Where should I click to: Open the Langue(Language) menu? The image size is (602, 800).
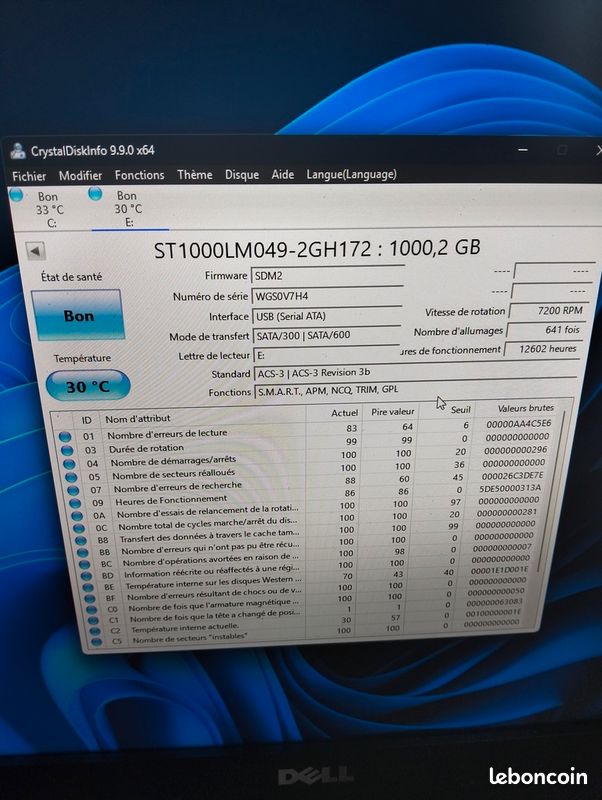coord(352,174)
